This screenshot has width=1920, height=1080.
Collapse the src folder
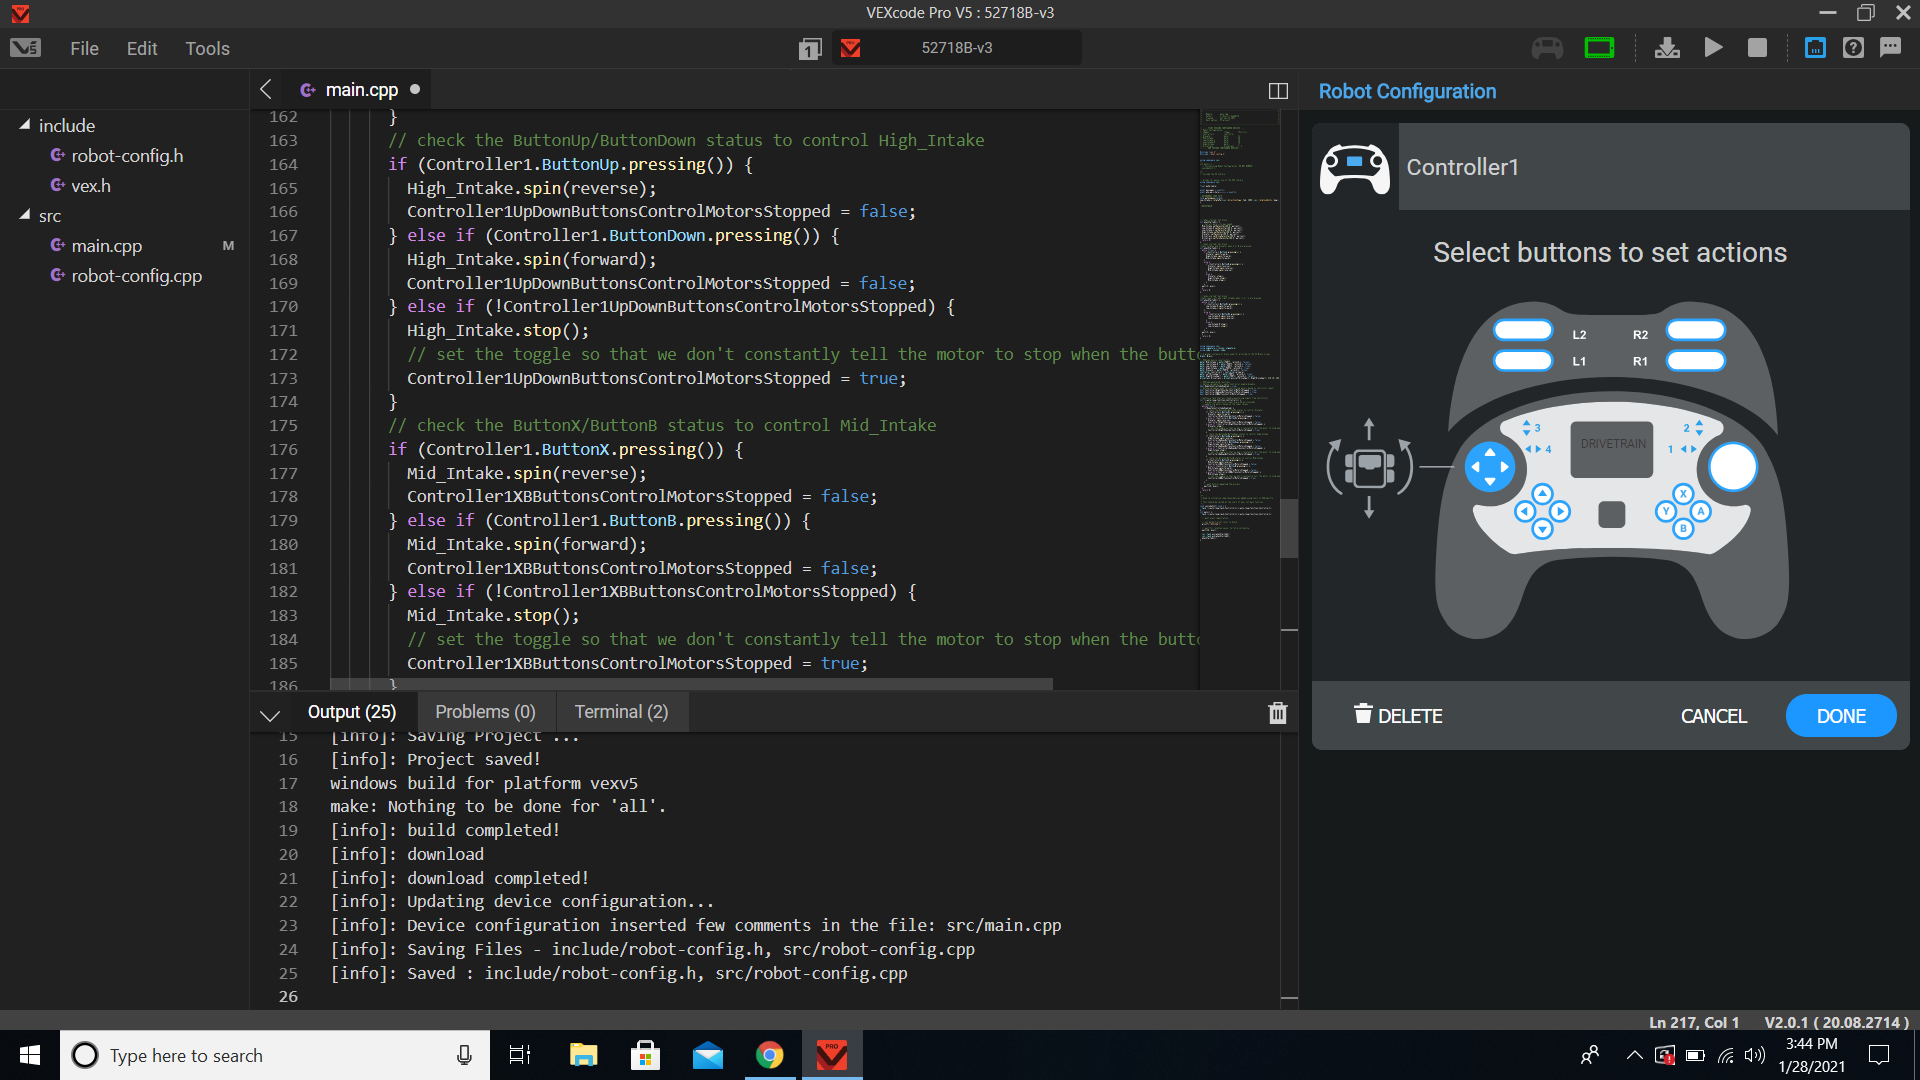pos(25,215)
